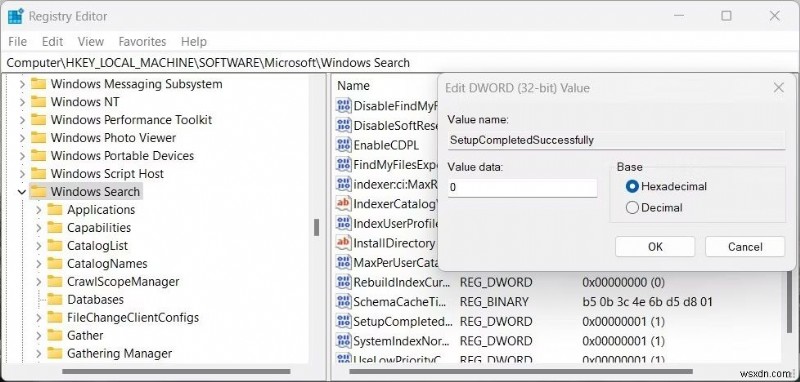Screen dimensions: 800x382
Task: Cancel the Edit DWORD dialog
Action: (x=745, y=247)
